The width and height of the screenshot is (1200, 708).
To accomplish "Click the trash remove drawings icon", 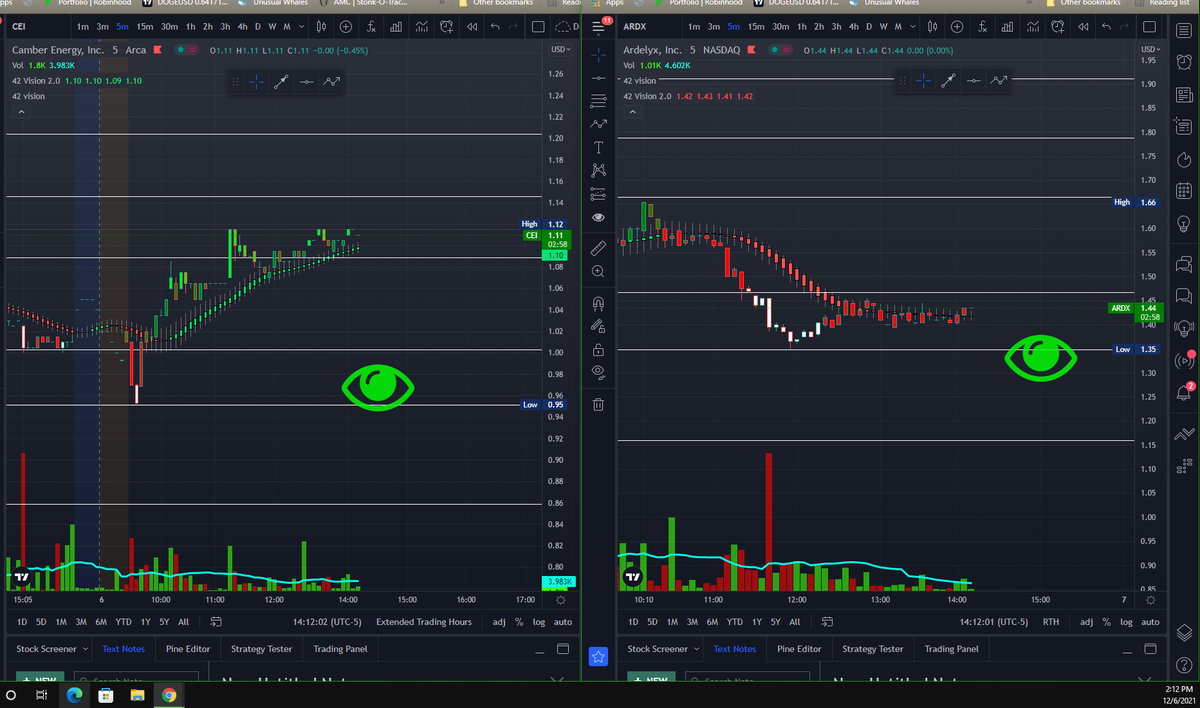I will [598, 405].
